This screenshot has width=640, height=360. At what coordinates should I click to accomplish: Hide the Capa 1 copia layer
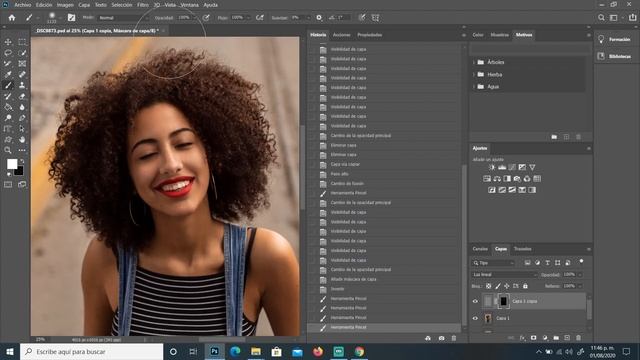pyautogui.click(x=475, y=301)
